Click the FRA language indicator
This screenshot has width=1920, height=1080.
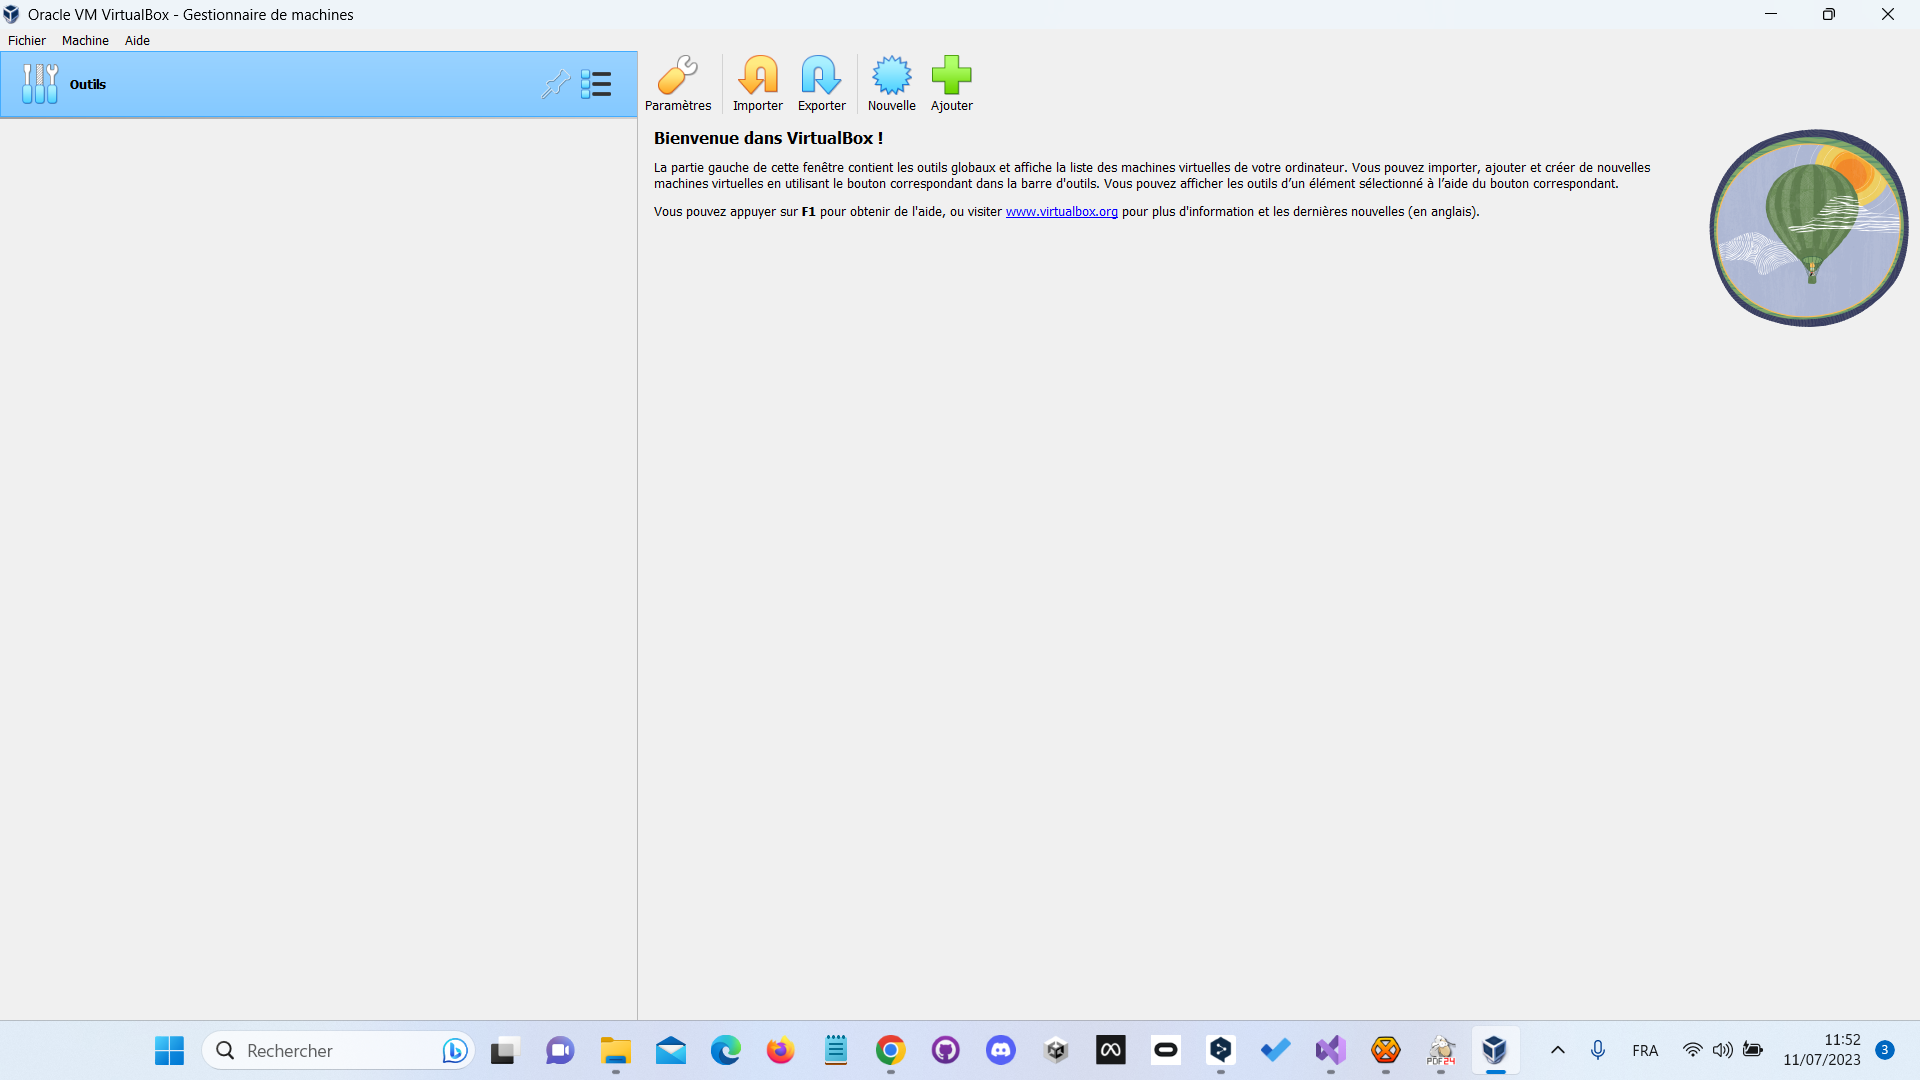[x=1645, y=1051]
